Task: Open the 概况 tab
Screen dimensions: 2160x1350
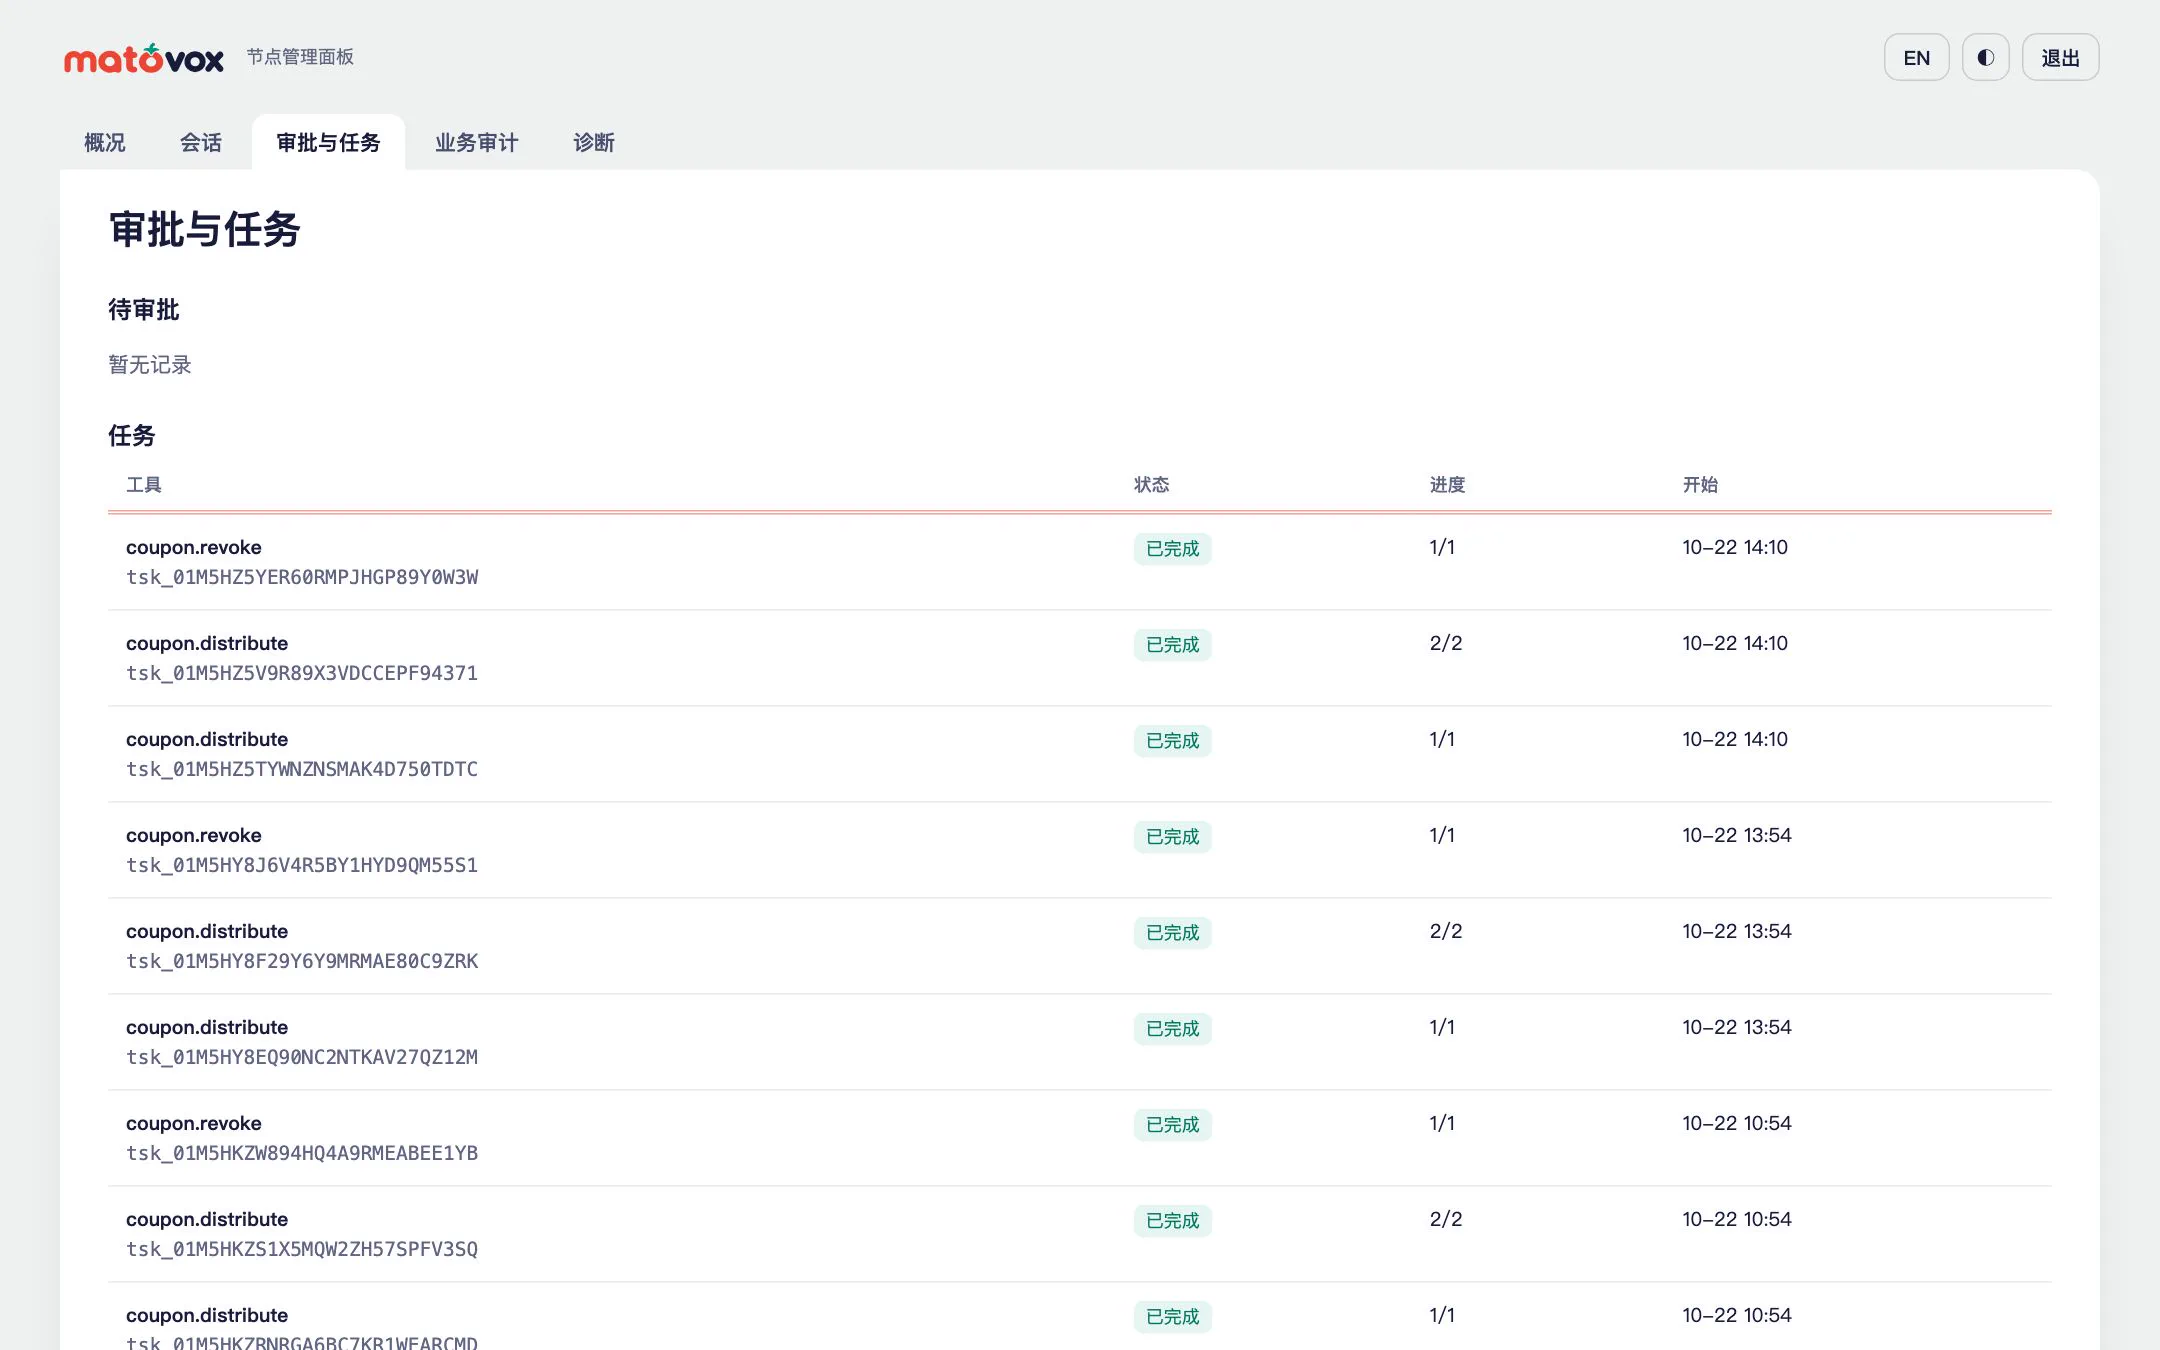Action: pyautogui.click(x=105, y=143)
